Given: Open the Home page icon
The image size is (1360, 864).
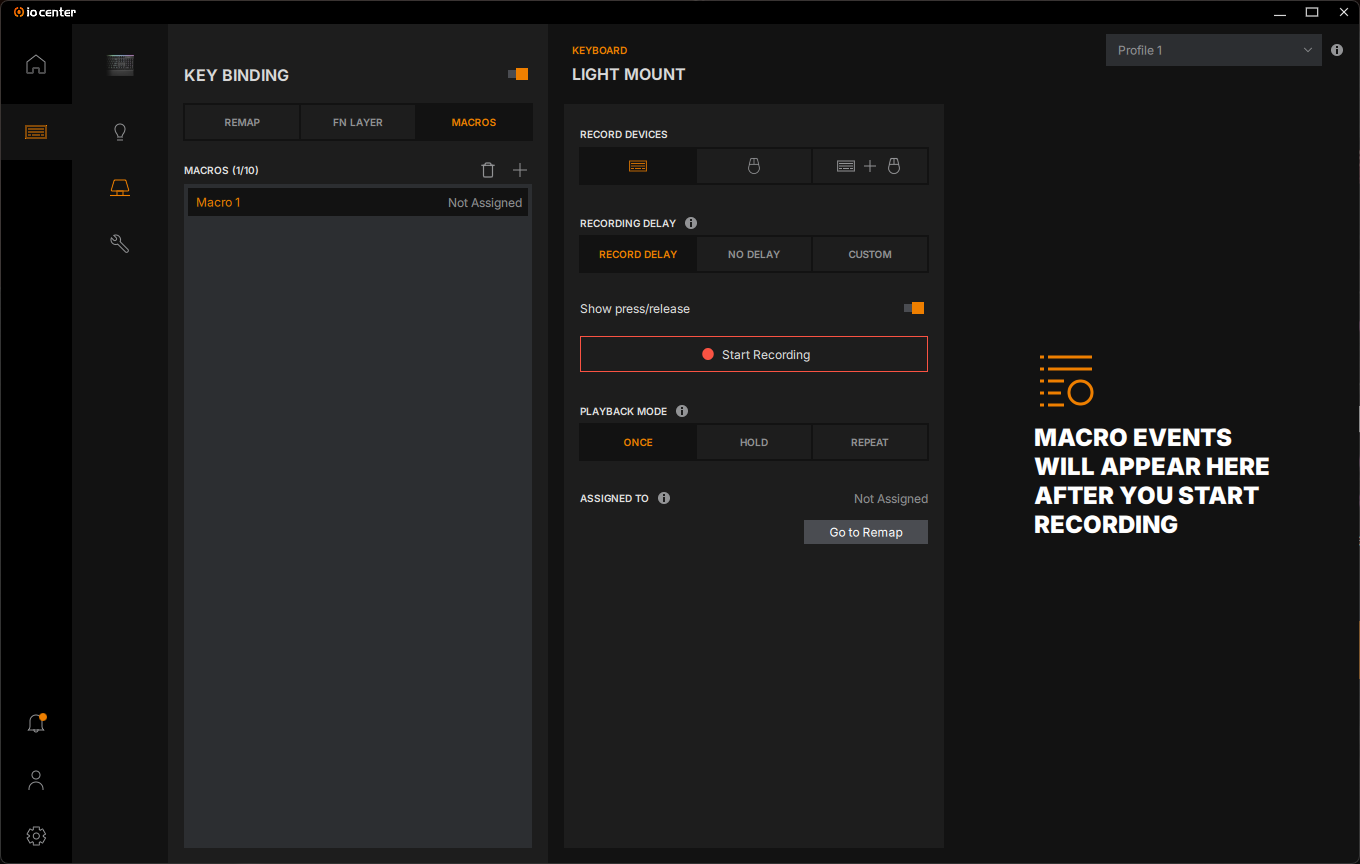Looking at the screenshot, I should coord(36,65).
